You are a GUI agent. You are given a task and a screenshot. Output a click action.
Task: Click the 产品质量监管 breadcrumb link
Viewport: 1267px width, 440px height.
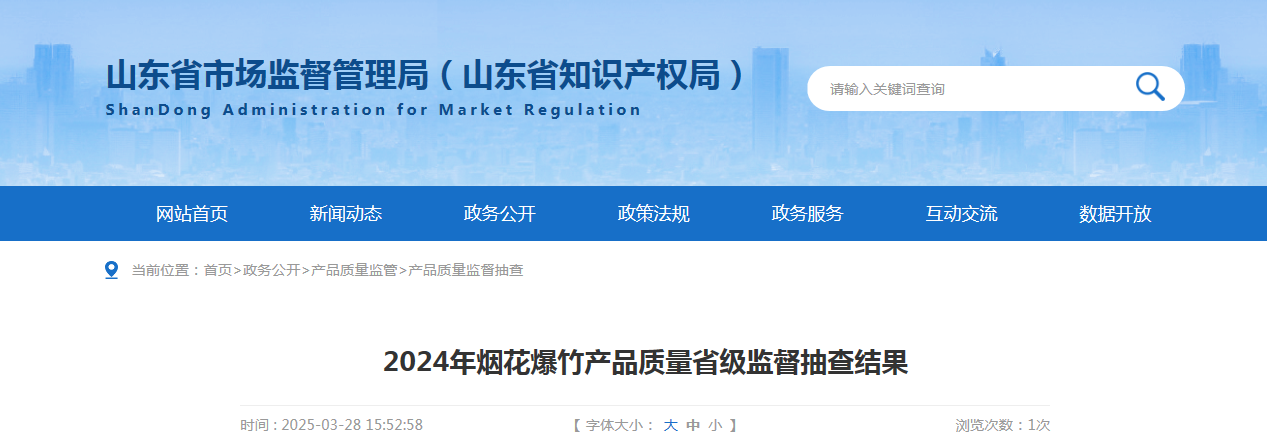pos(354,270)
